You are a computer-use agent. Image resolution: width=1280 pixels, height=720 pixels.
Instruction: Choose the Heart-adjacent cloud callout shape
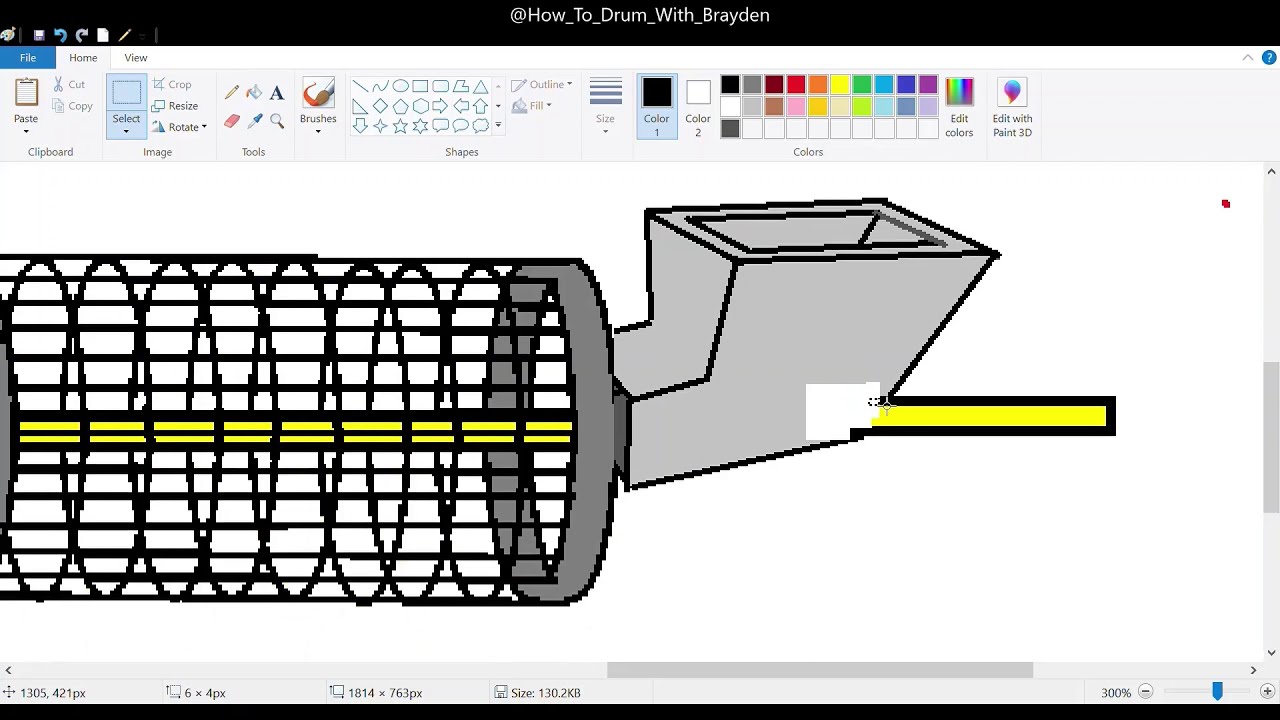point(480,126)
